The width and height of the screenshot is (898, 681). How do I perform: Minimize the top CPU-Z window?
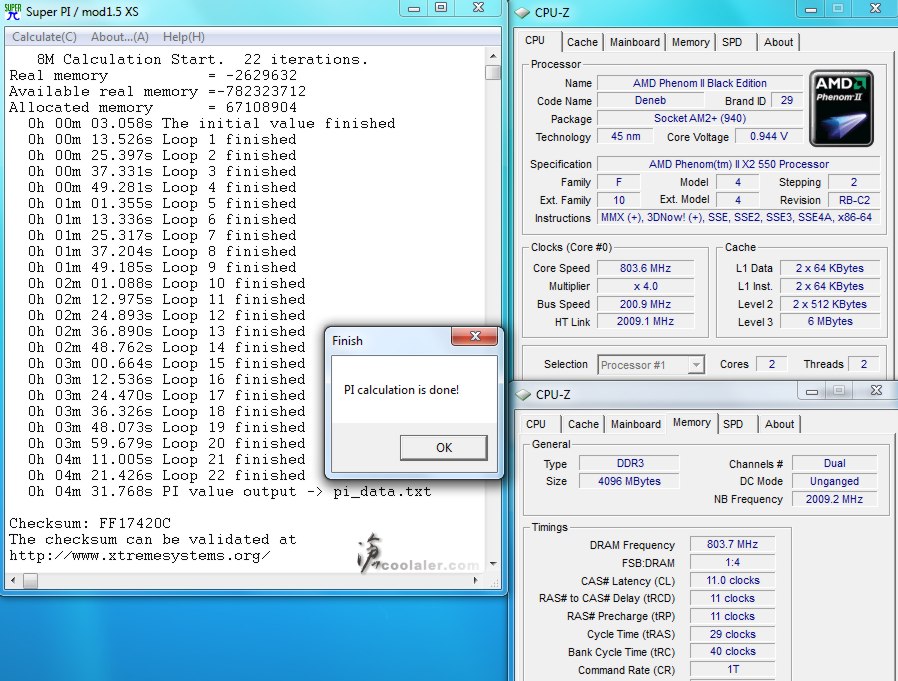[x=811, y=9]
